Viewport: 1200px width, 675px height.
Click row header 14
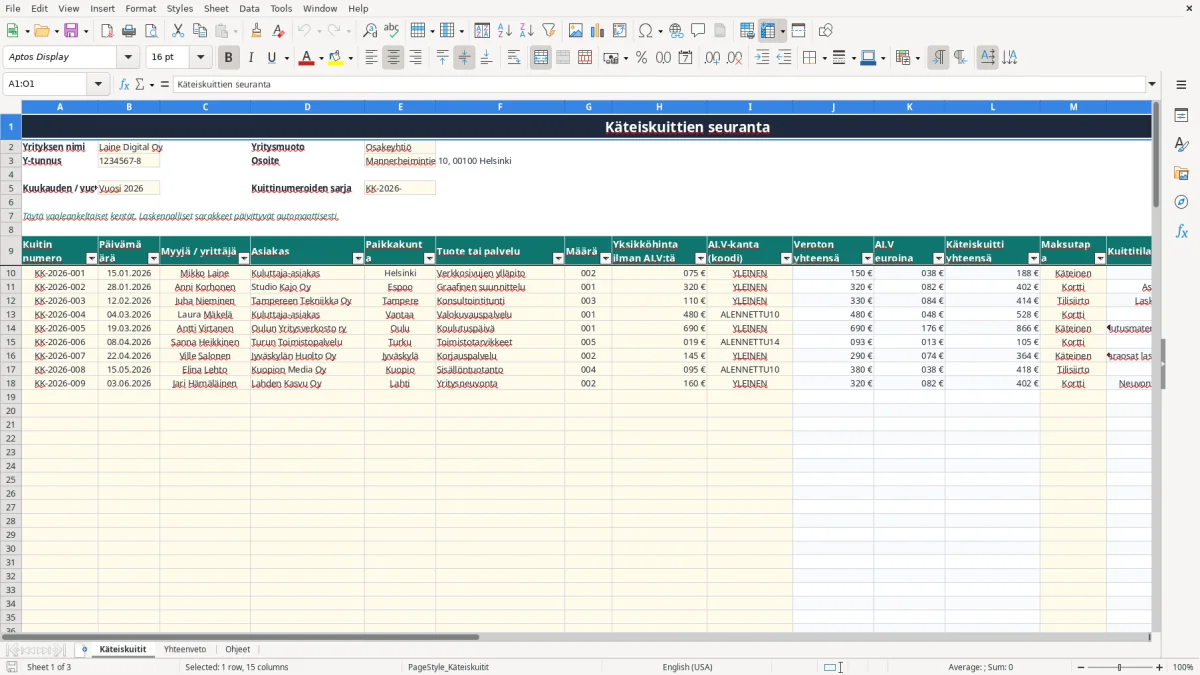(x=11, y=328)
